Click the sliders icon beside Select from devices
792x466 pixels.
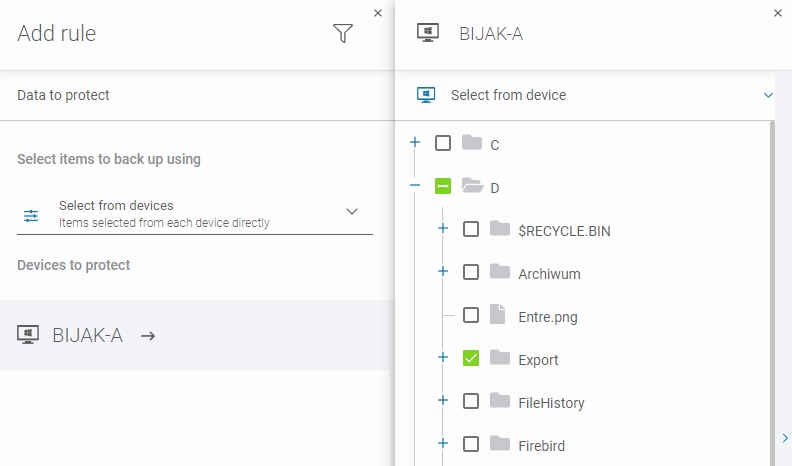point(31,215)
